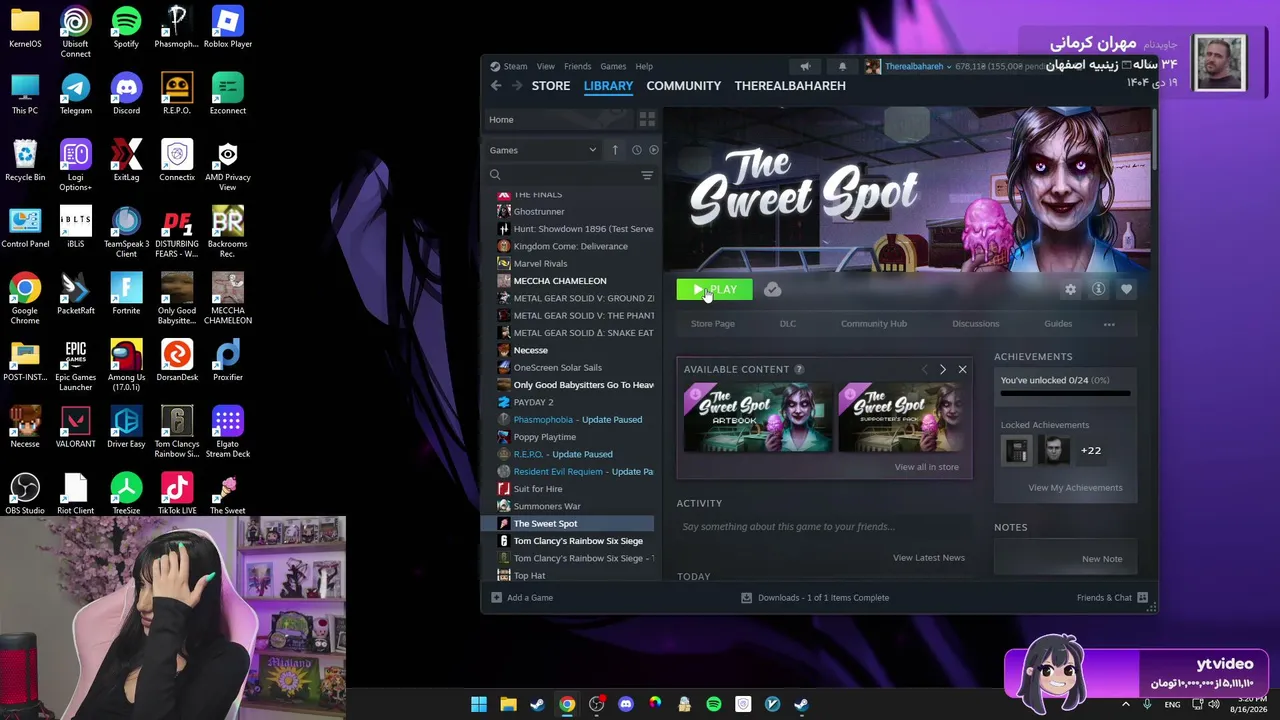Toggle the ready-to-play filter icon
Screen dimensions: 1280x720
pyautogui.click(x=654, y=151)
